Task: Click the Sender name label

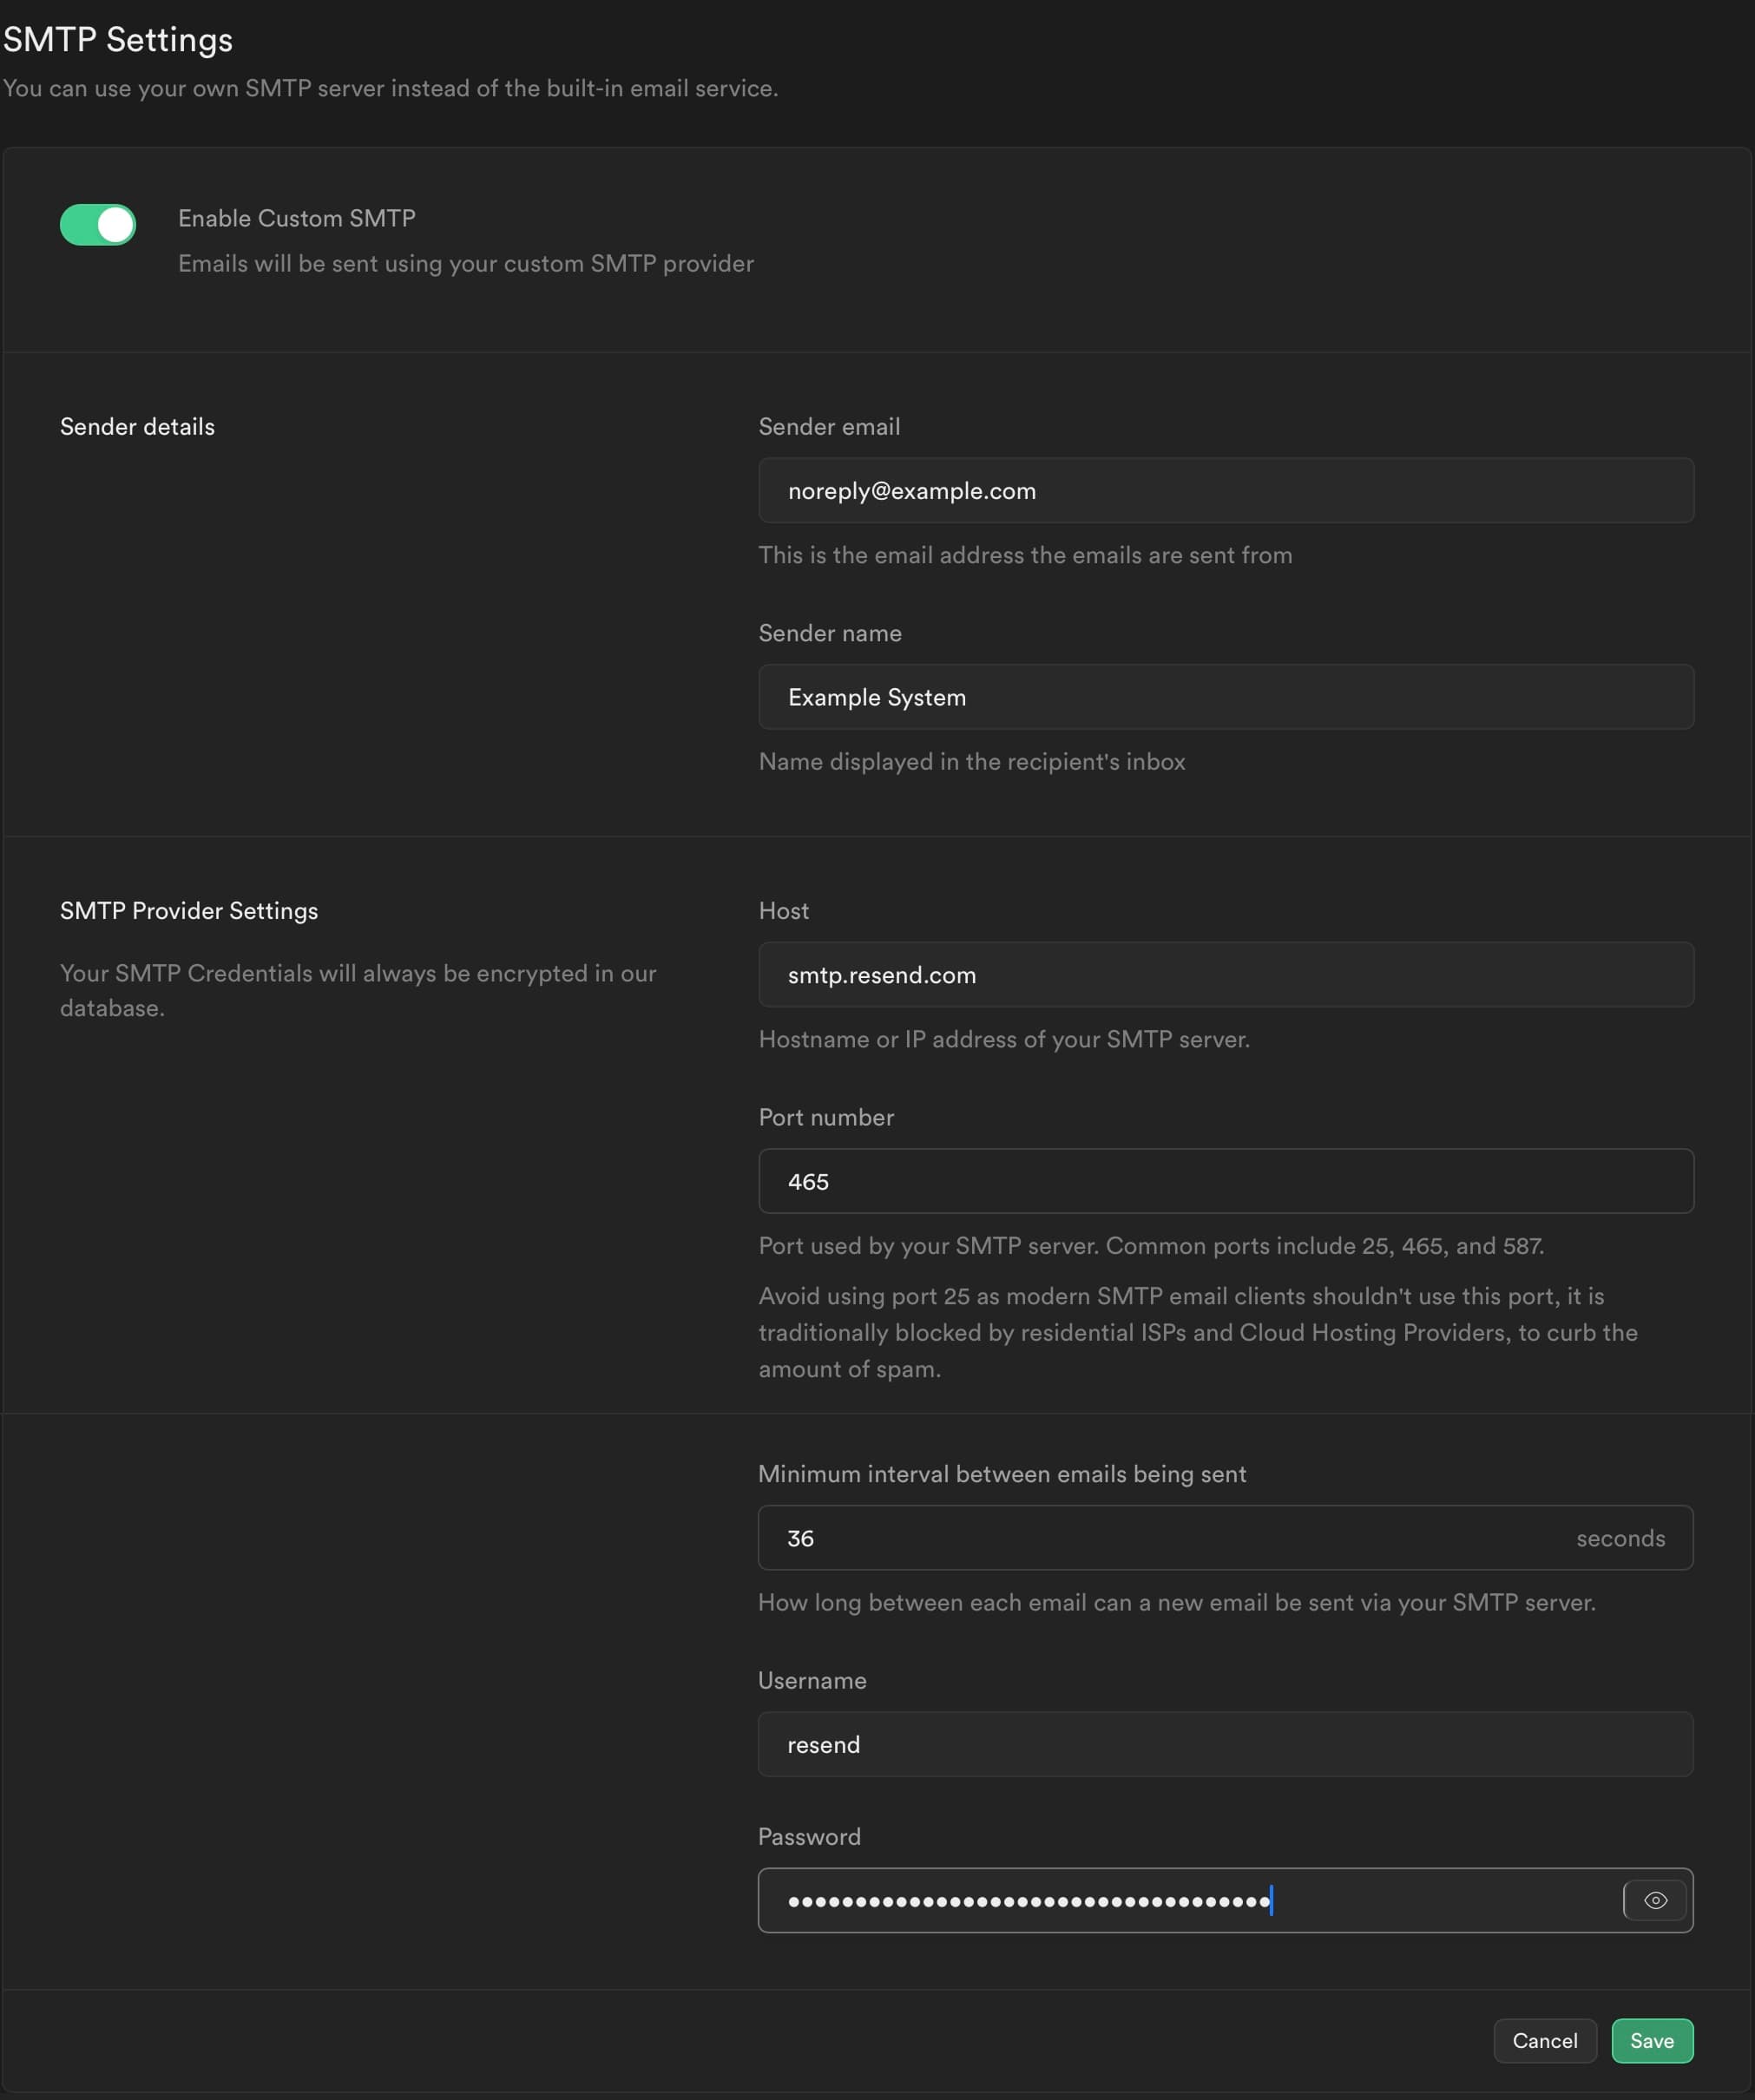Action: point(830,633)
